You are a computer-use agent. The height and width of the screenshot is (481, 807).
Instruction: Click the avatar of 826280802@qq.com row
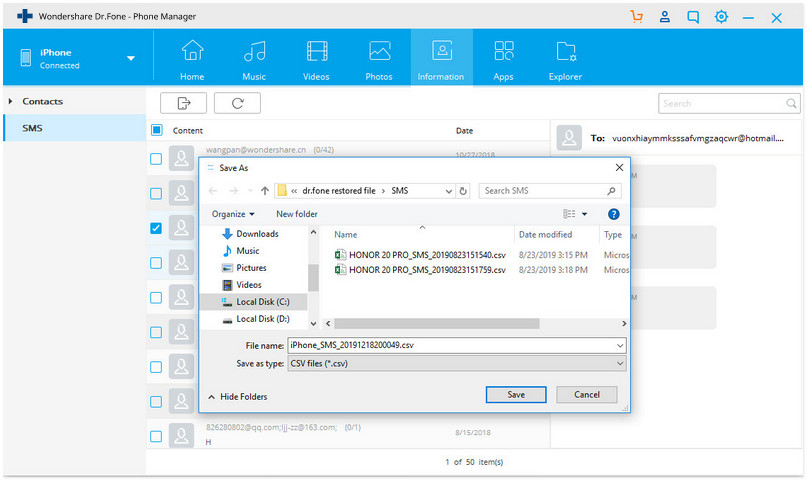coord(181,435)
